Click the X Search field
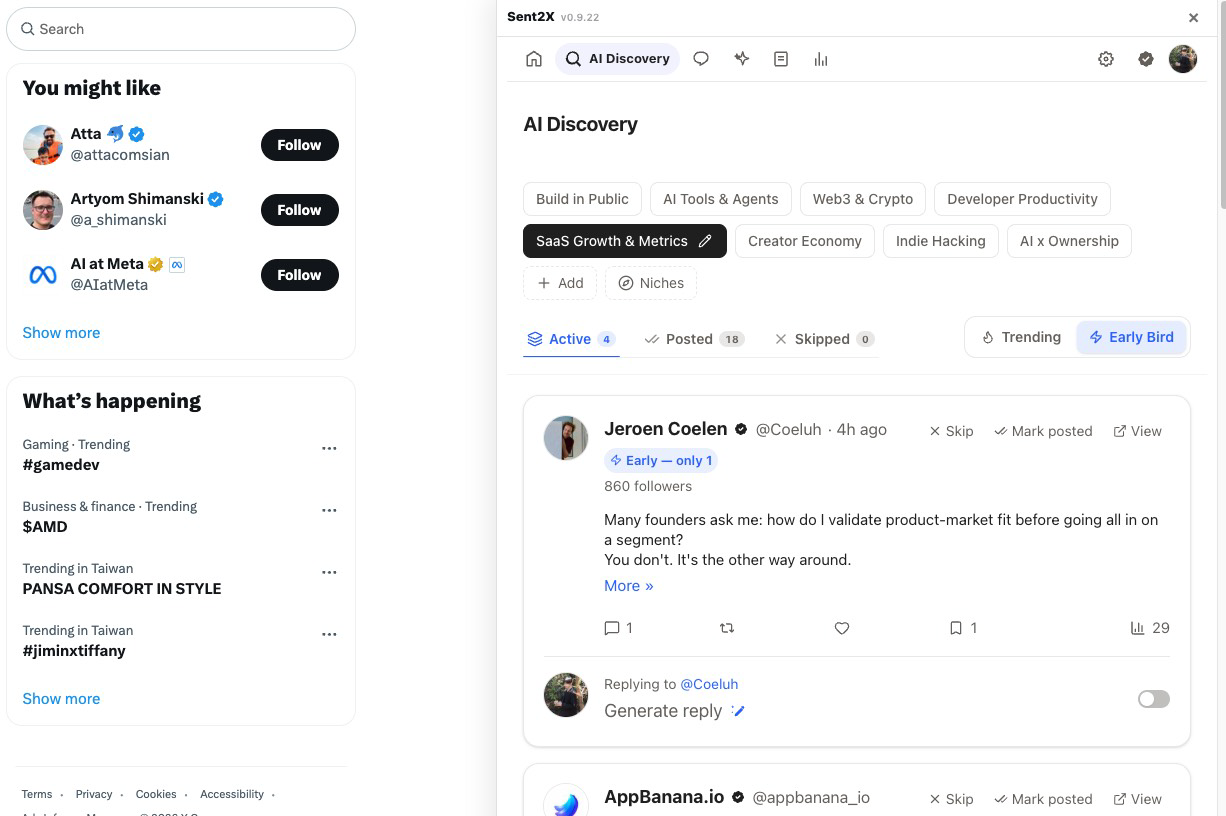Viewport: 1226px width, 816px height. tap(181, 29)
